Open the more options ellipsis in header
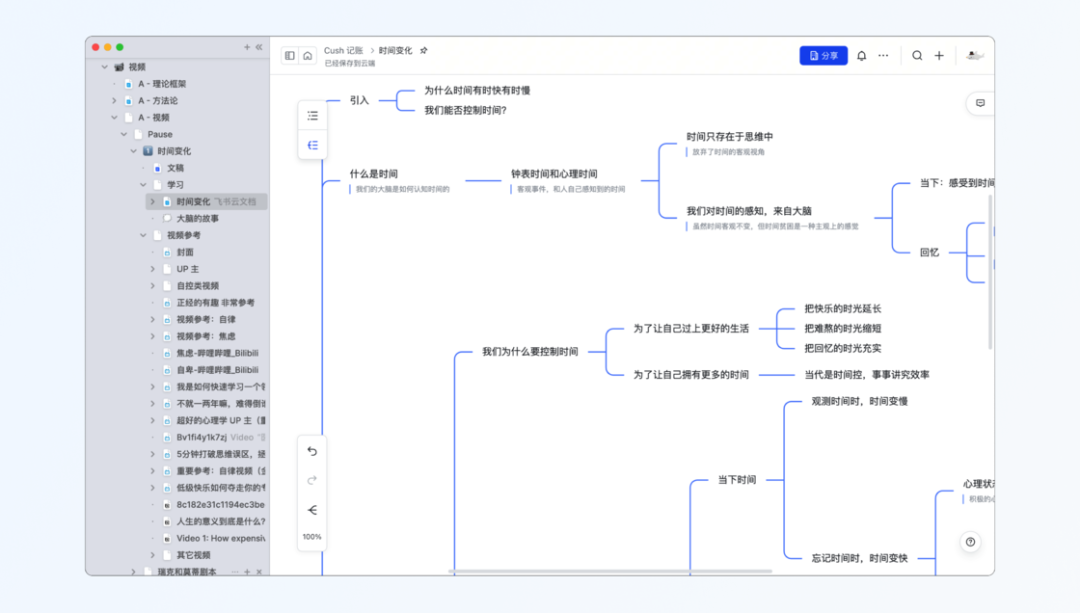The height and width of the screenshot is (613, 1080). [884, 56]
